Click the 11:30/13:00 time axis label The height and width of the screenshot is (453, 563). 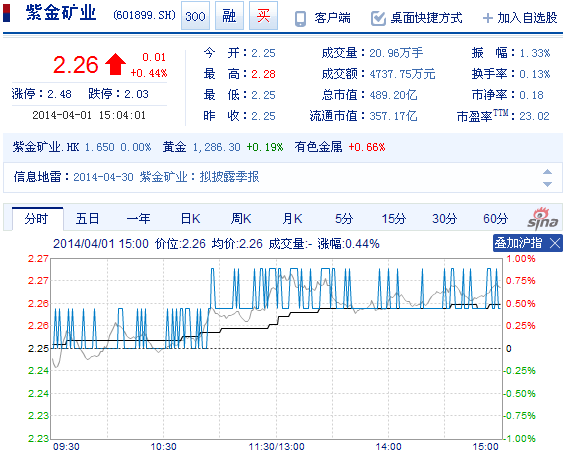(x=276, y=447)
